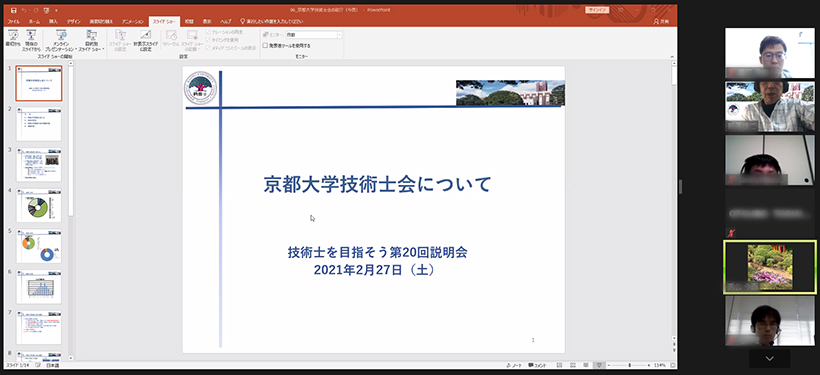Click the Save icon in quick access toolbar
Screen dimensions: 820x375
click(14, 10)
